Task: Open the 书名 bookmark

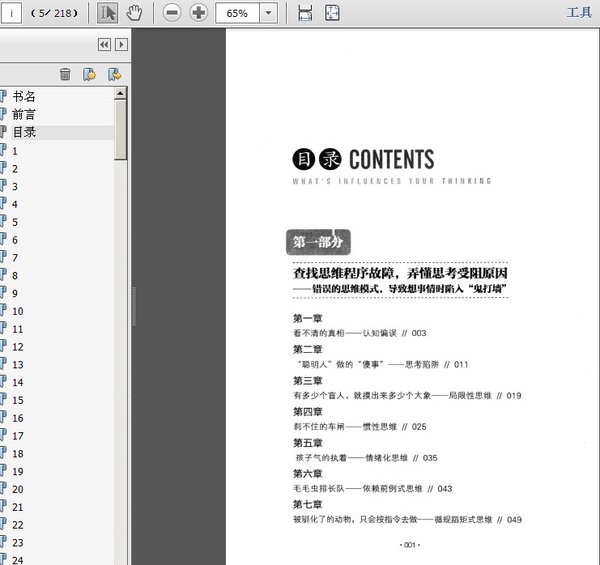Action: click(24, 96)
